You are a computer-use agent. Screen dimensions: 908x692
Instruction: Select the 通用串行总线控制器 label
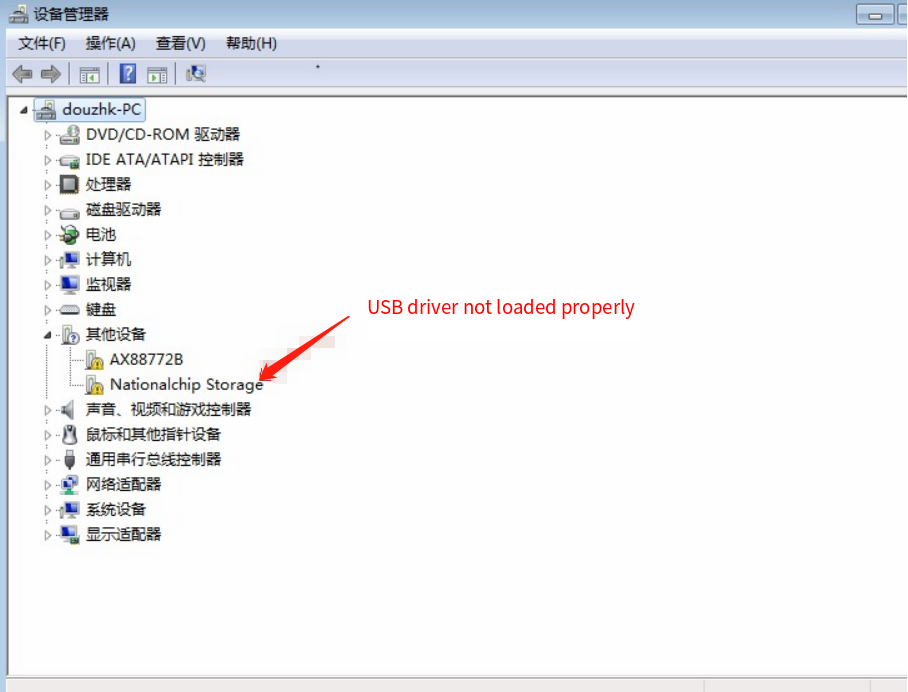(153, 460)
